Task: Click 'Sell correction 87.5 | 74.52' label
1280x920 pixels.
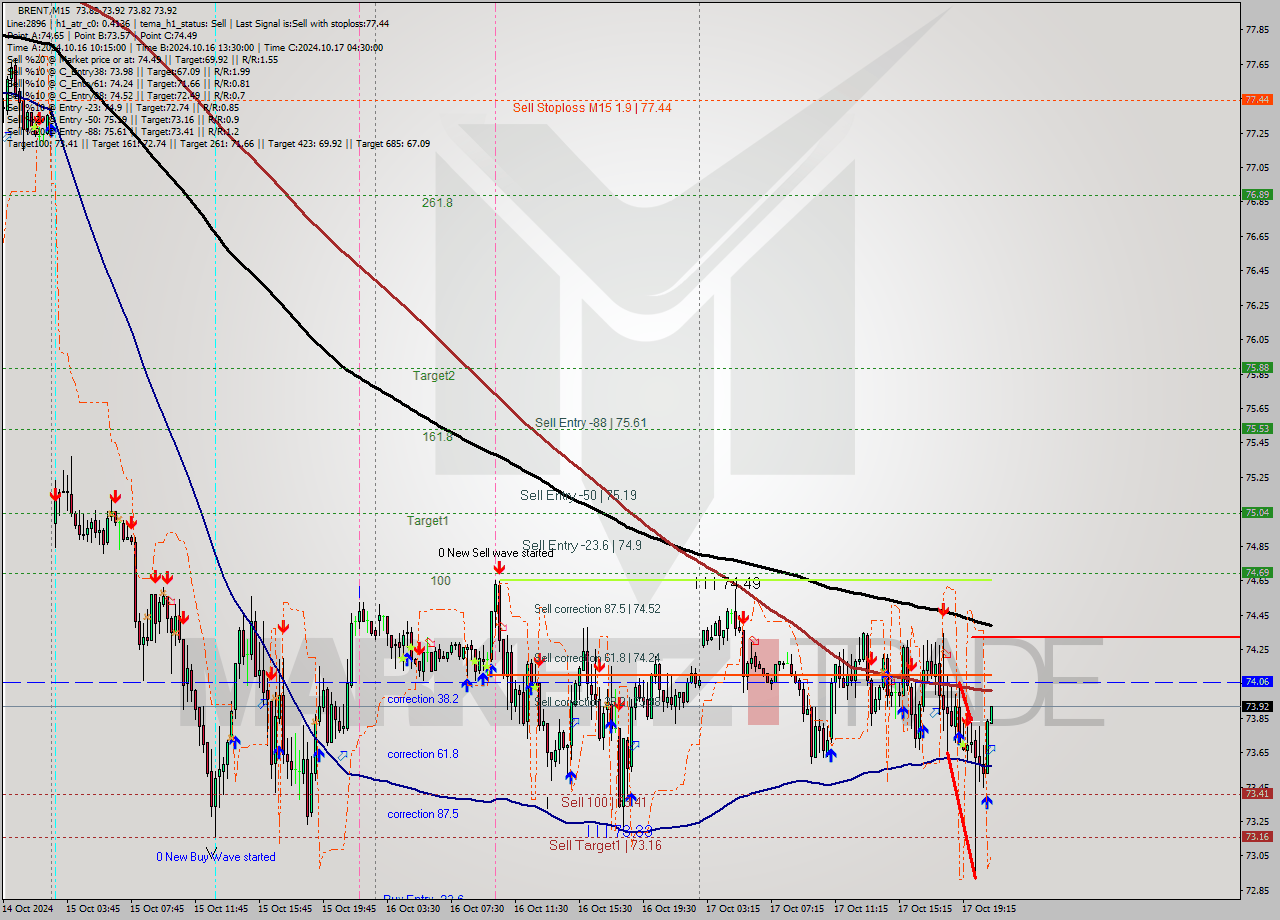Action: 597,608
